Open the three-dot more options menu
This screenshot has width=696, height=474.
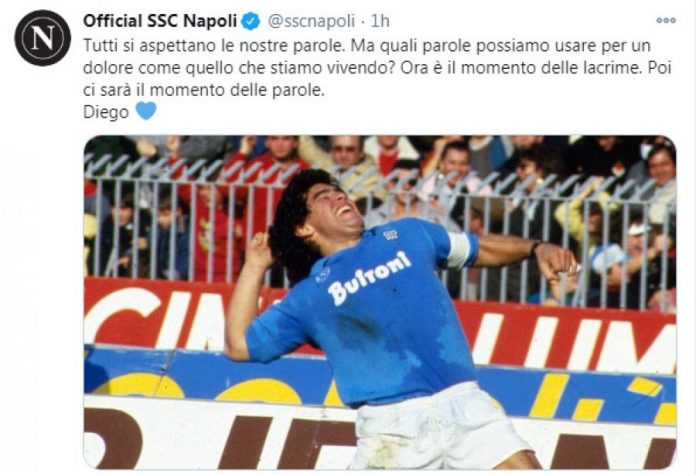point(666,20)
